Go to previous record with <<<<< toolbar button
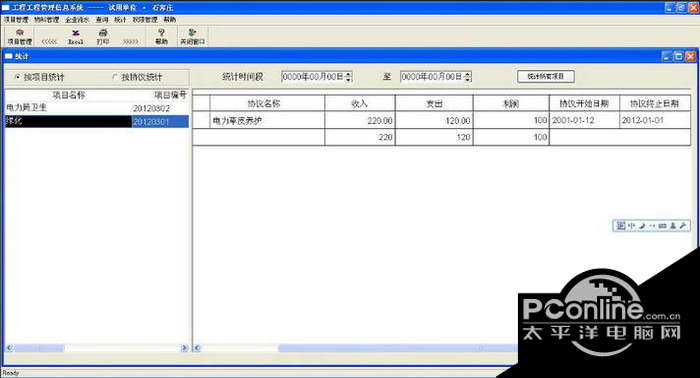This screenshot has height=378, width=700. click(x=49, y=42)
